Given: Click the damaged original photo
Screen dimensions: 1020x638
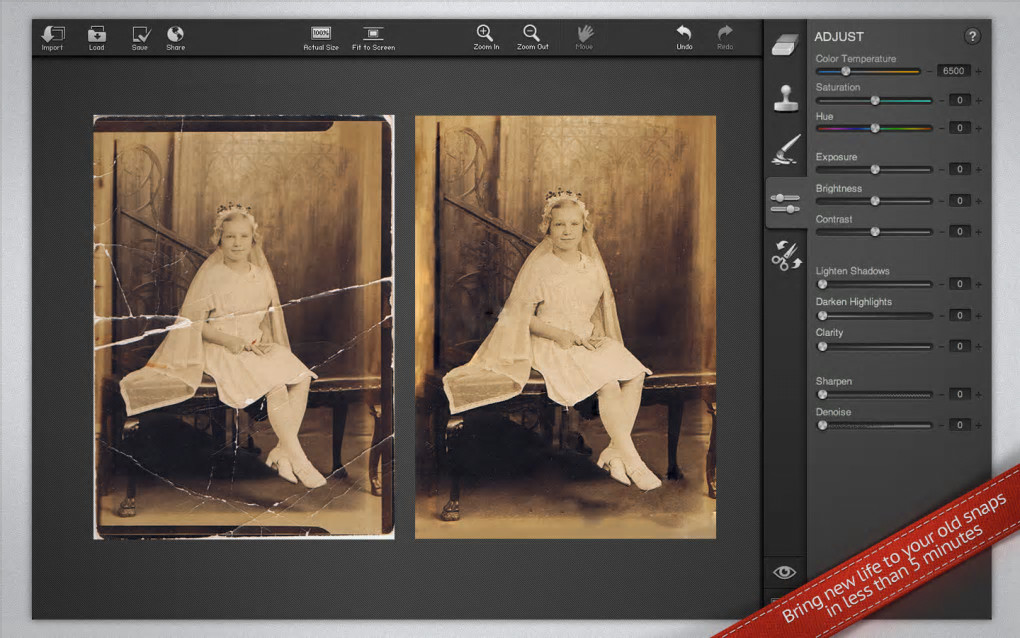Looking at the screenshot, I should [244, 327].
